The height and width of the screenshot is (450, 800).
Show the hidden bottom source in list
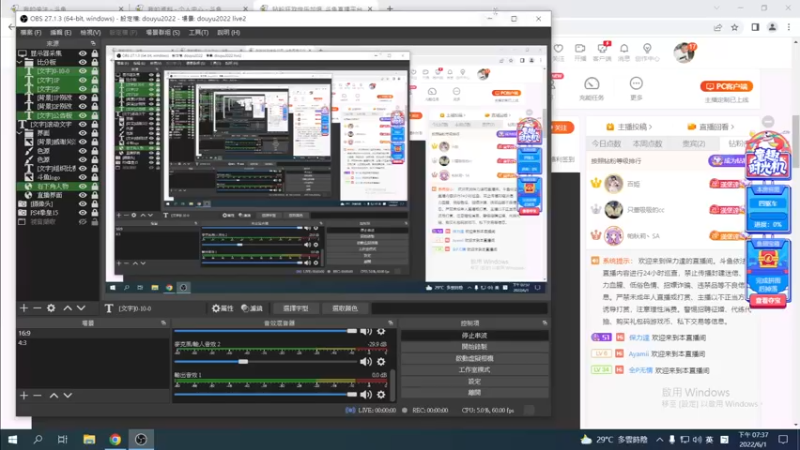(83, 222)
